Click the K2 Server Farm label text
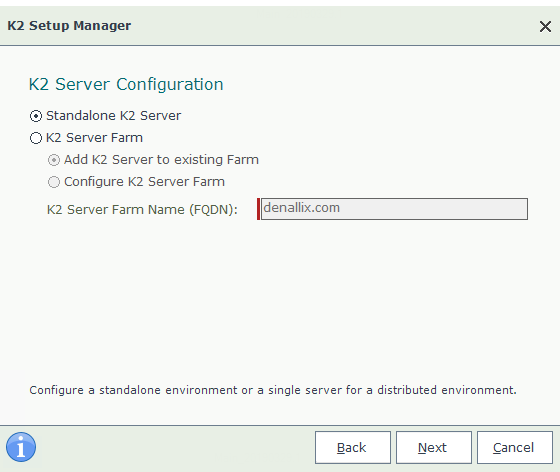The height and width of the screenshot is (472, 560). coord(94,138)
